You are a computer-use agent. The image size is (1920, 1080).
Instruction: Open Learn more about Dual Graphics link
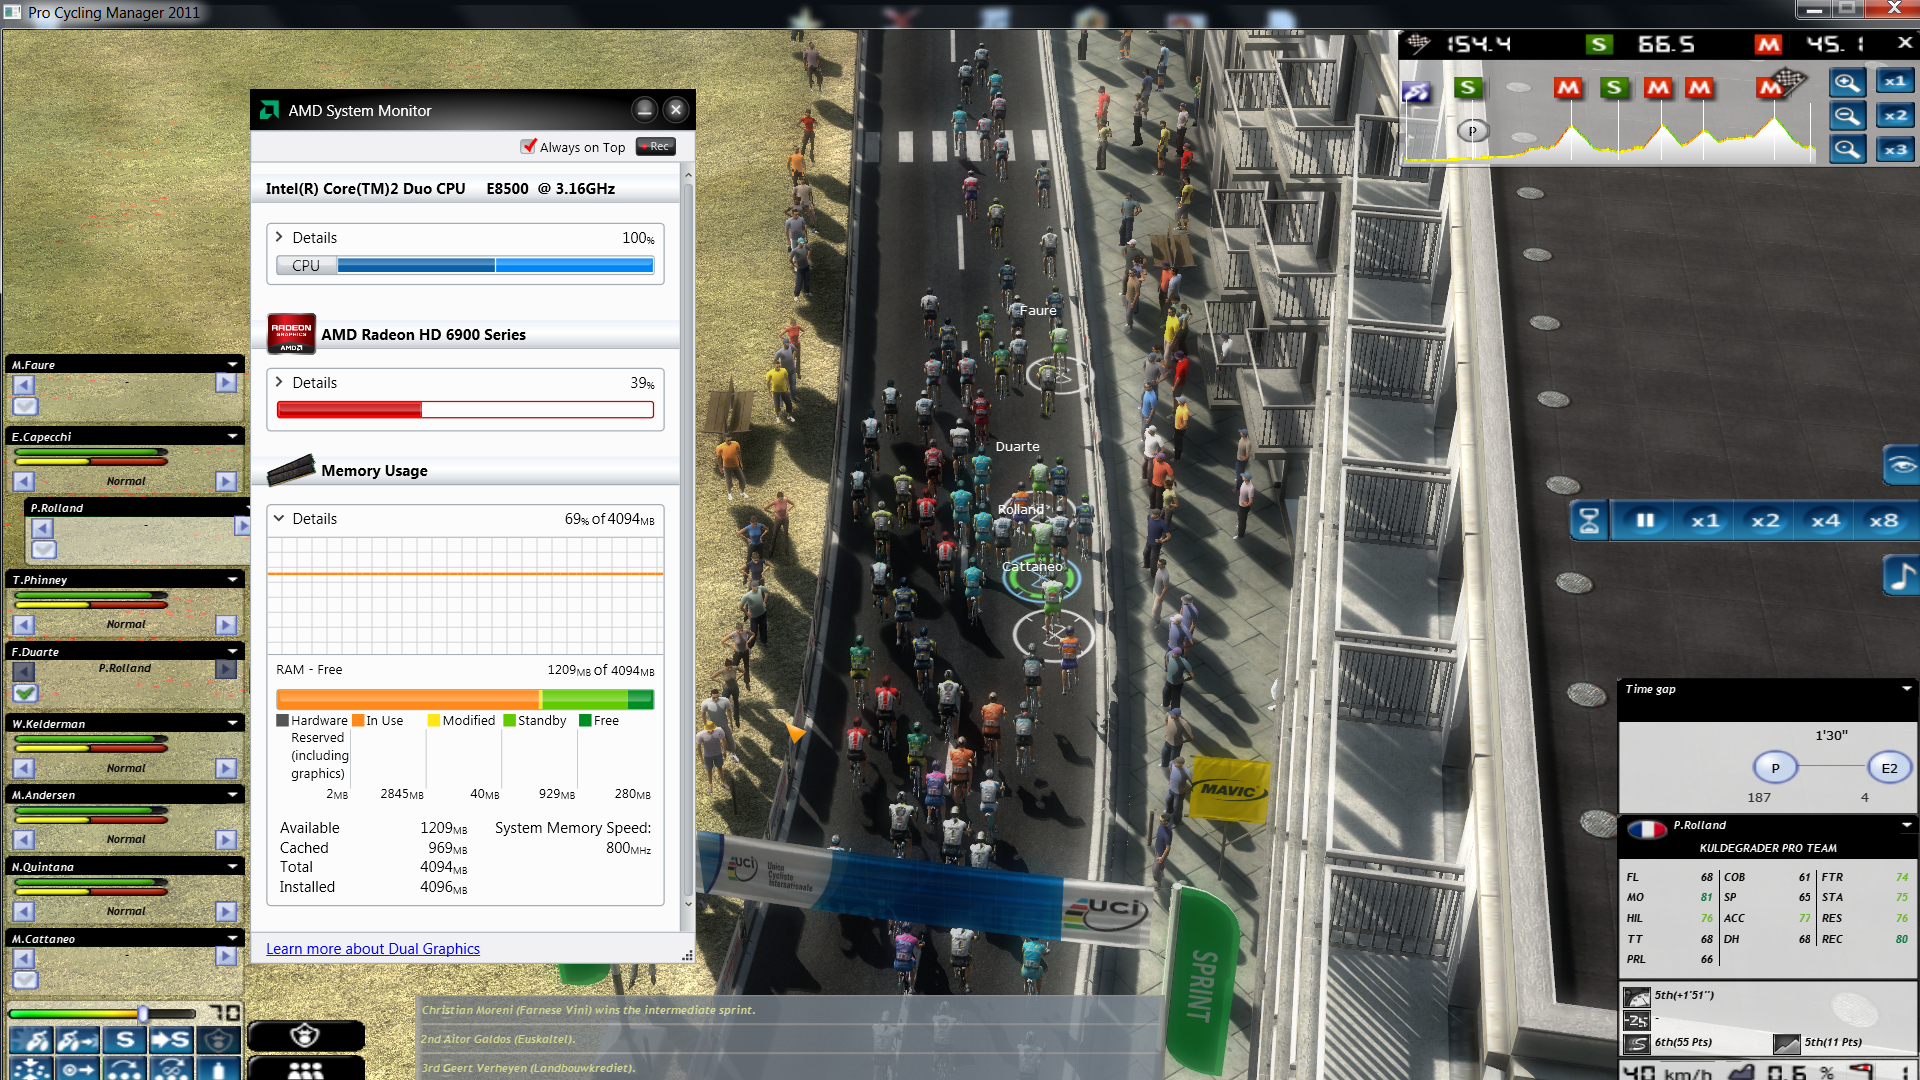pos(373,948)
